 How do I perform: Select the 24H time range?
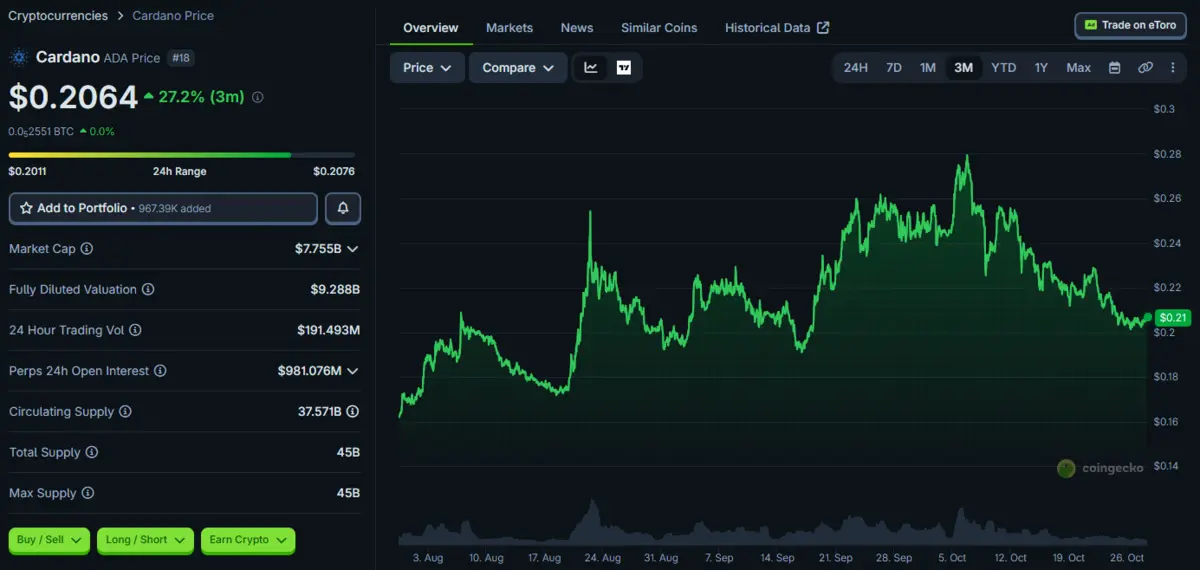pos(856,68)
